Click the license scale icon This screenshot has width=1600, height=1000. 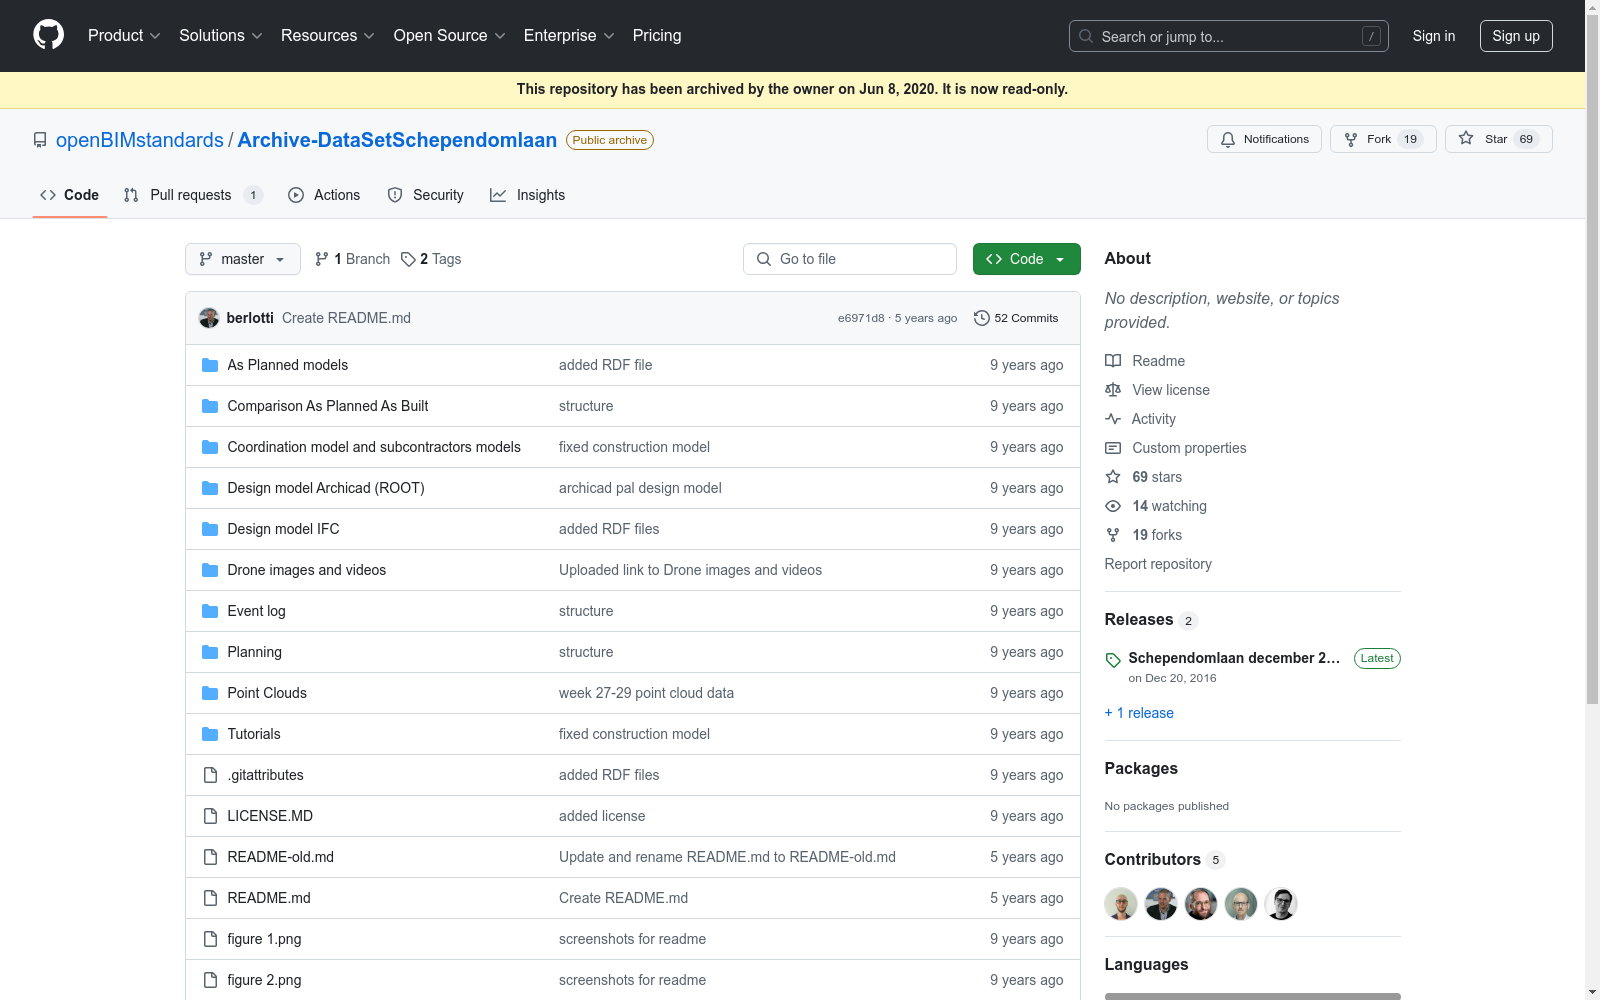coord(1113,390)
